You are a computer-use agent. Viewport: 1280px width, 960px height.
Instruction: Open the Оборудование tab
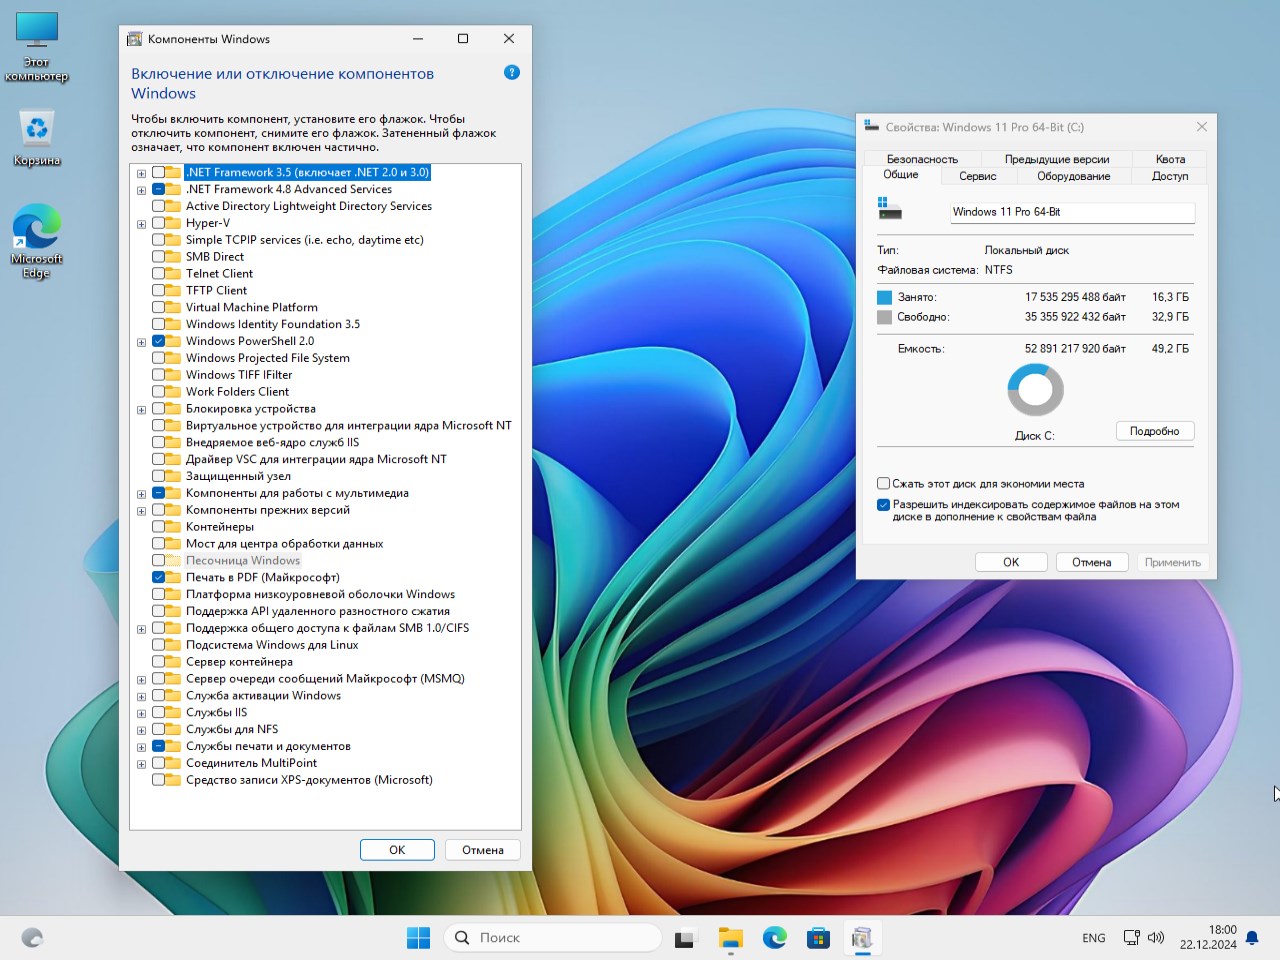(1072, 175)
